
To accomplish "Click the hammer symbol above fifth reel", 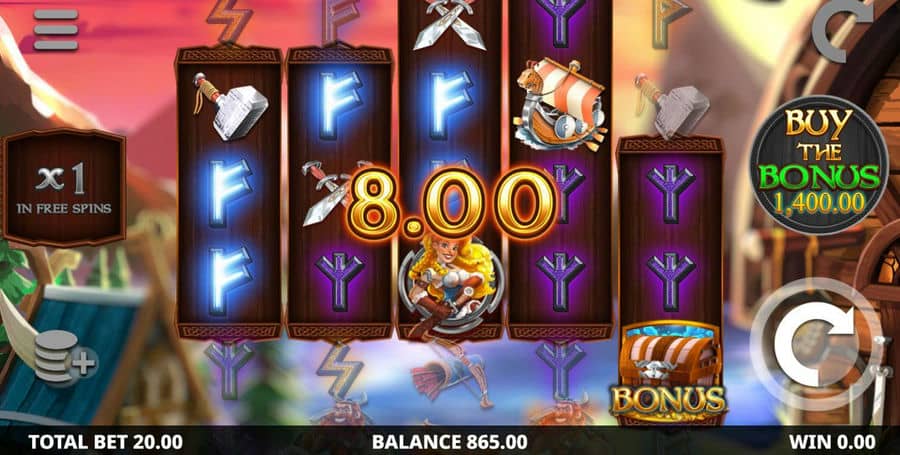I will pos(672,106).
